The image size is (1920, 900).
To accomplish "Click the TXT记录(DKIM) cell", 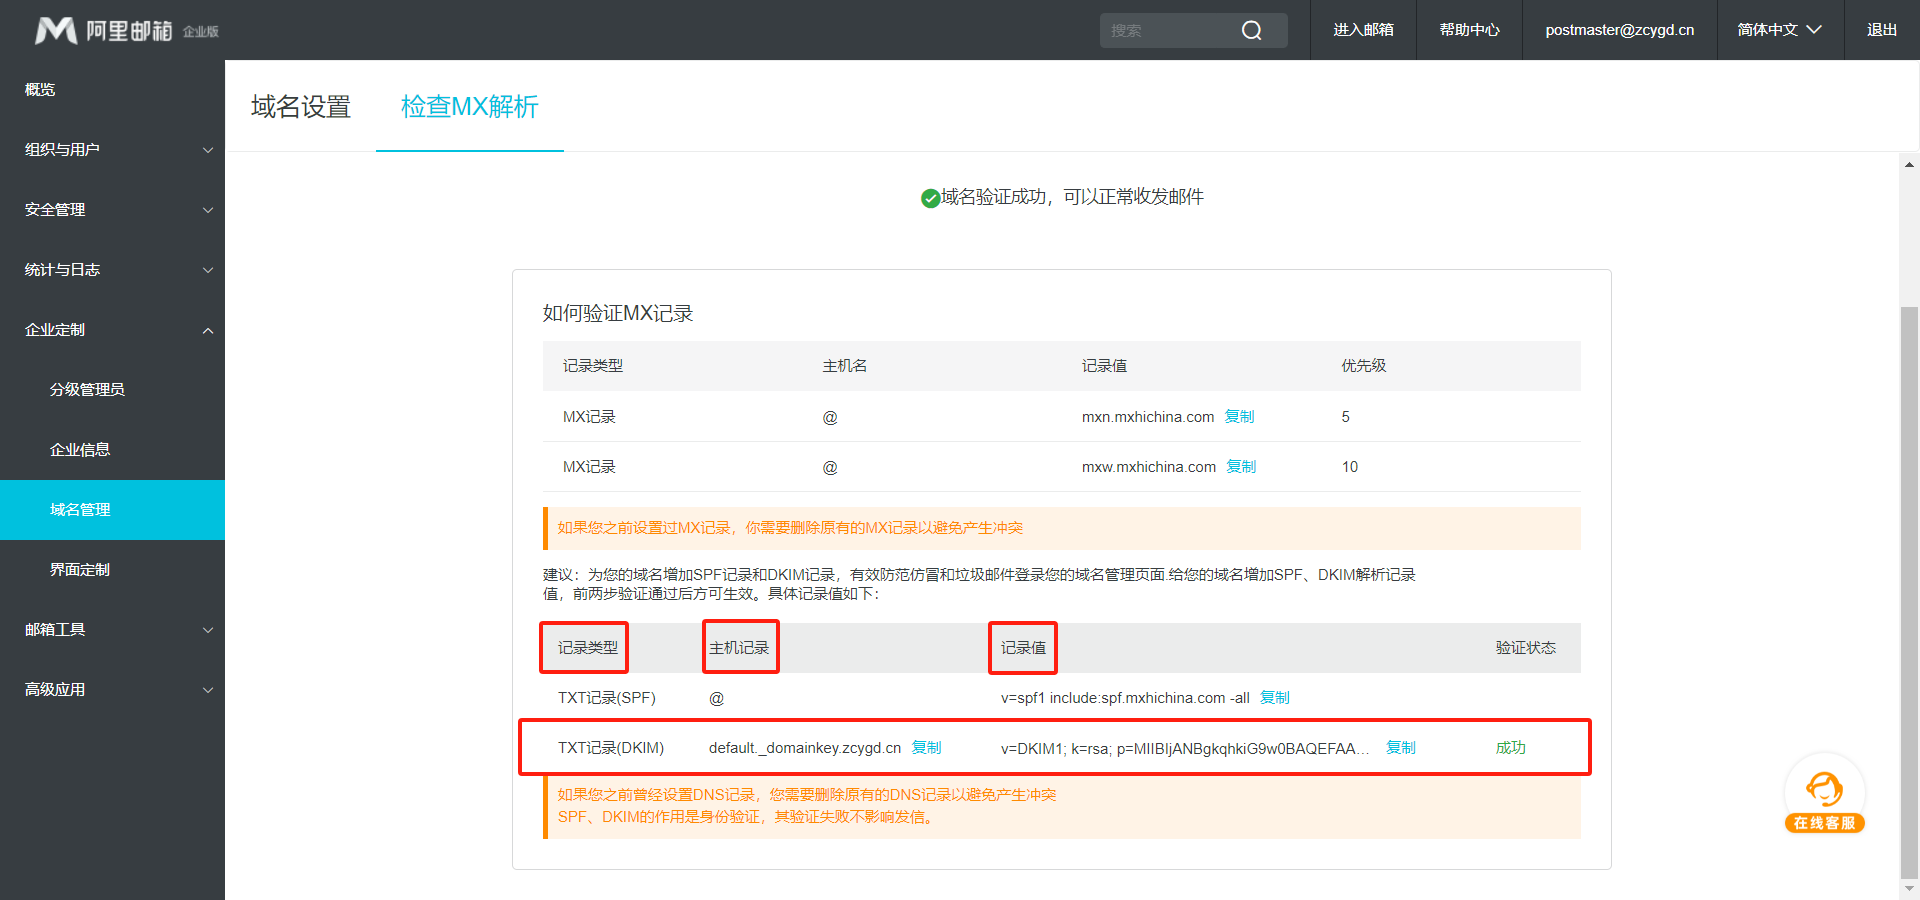I will point(611,748).
